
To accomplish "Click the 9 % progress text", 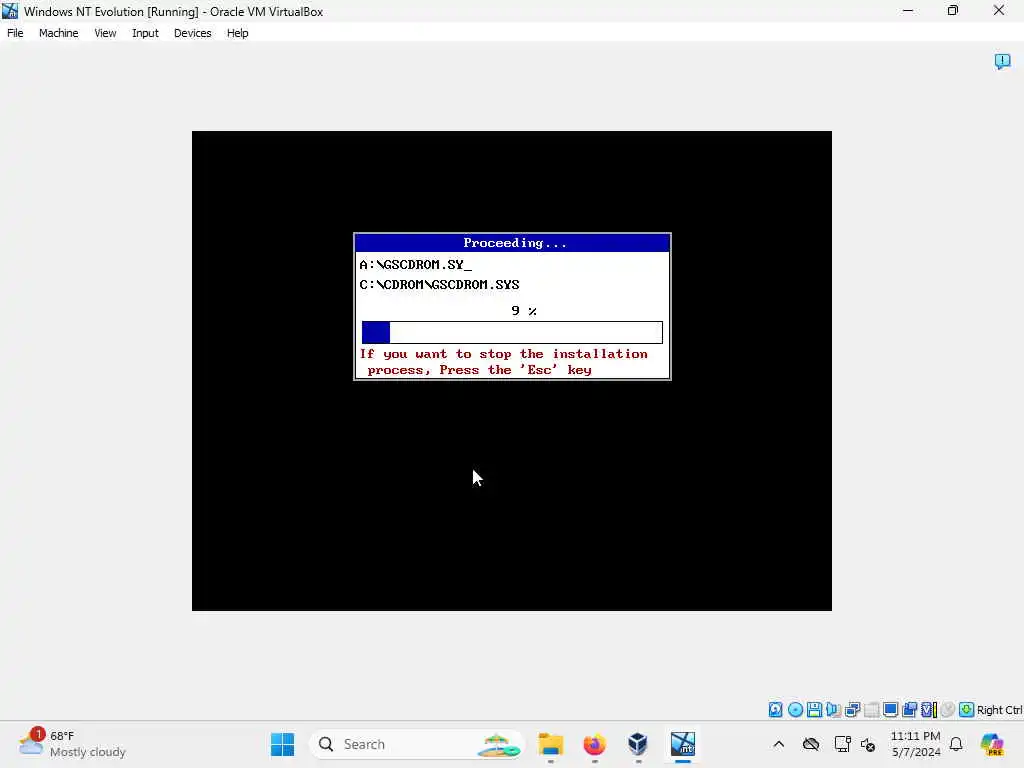I will coord(524,311).
